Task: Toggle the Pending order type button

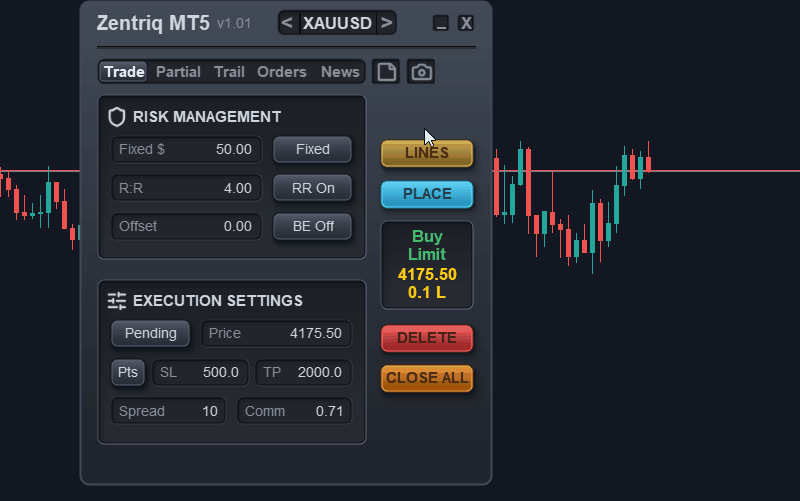Action: [151, 334]
